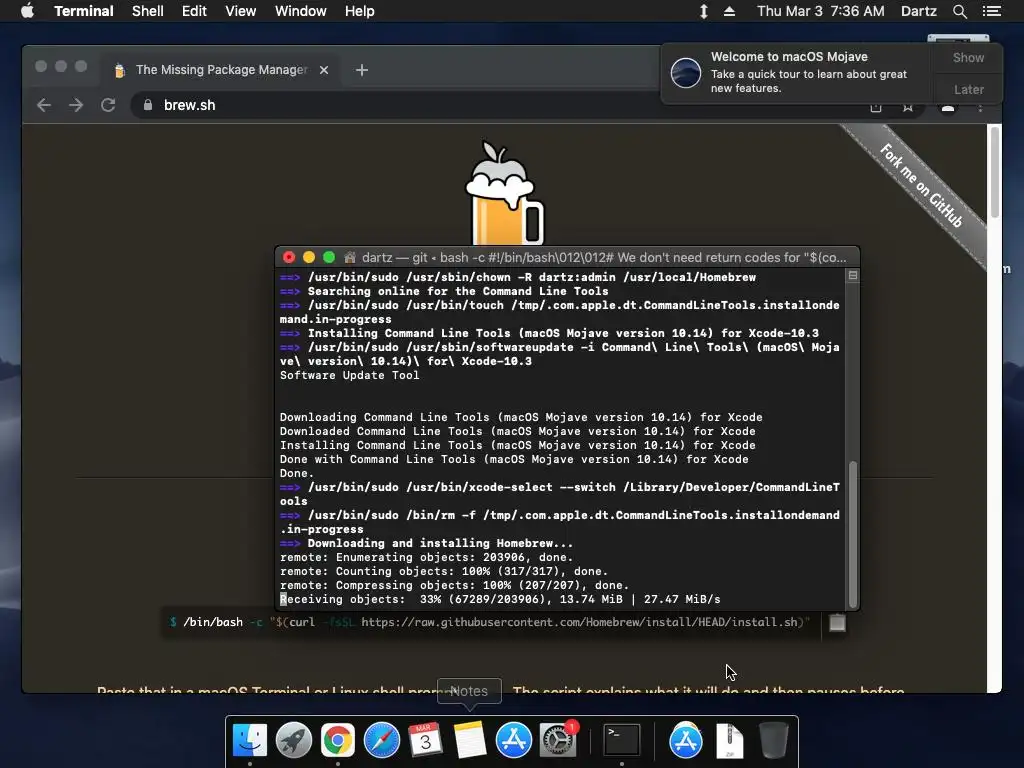Open the zip file in the Dock
1024x768 pixels.
pyautogui.click(x=729, y=741)
